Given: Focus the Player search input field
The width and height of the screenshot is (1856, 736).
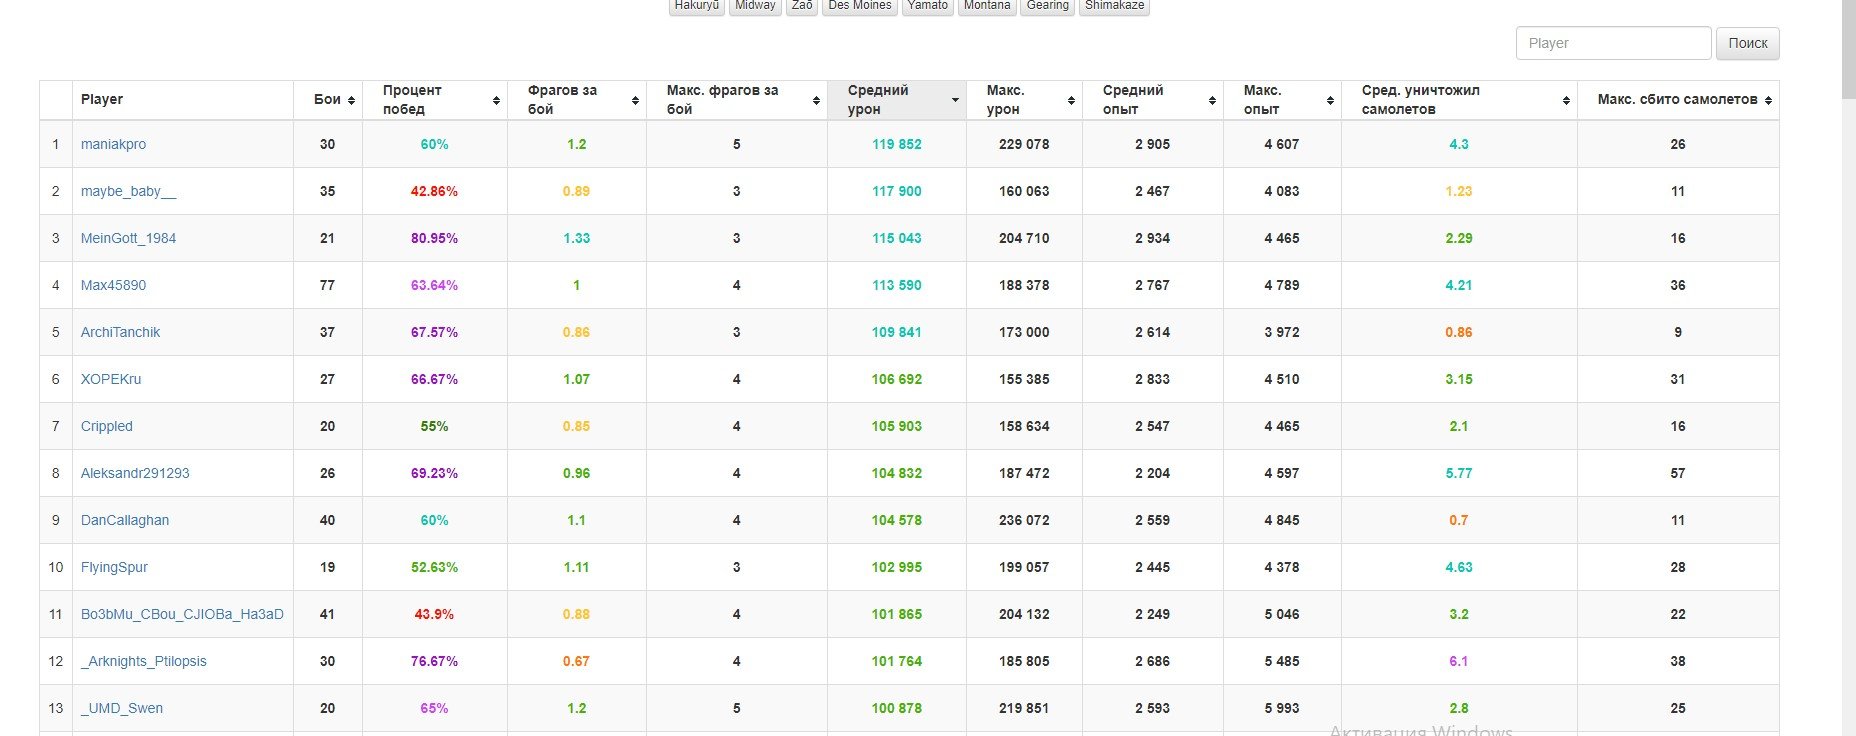Looking at the screenshot, I should tap(1612, 43).
